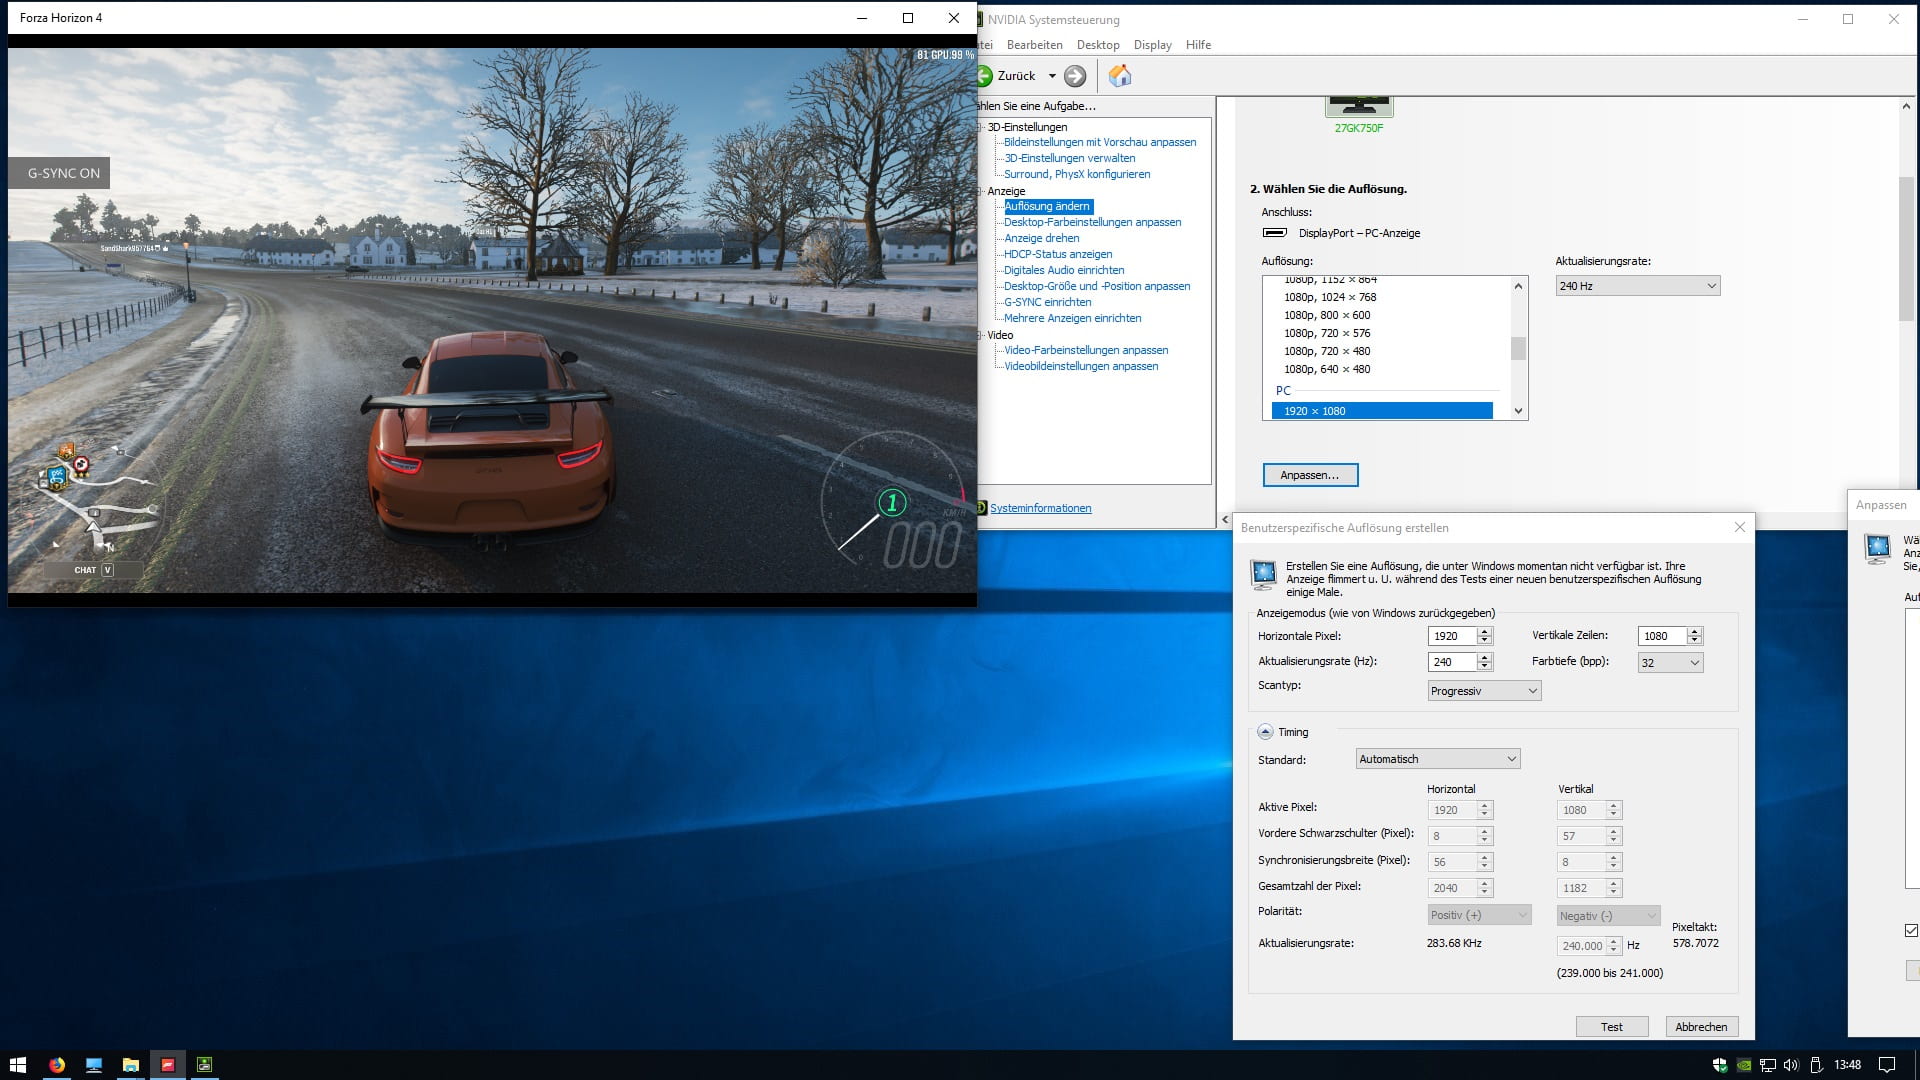Collapse the Timing section
This screenshot has width=1920, height=1080.
click(x=1265, y=732)
